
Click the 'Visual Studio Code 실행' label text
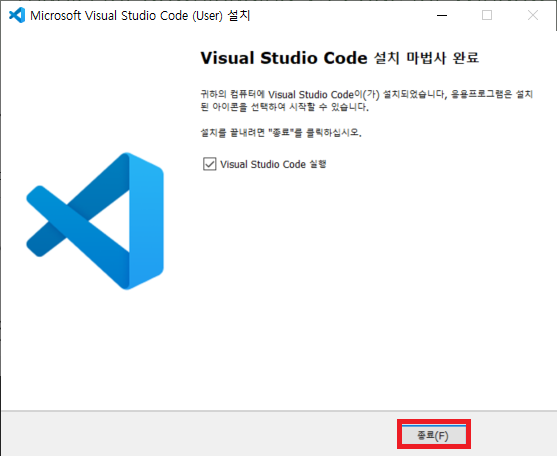pyautogui.click(x=273, y=164)
